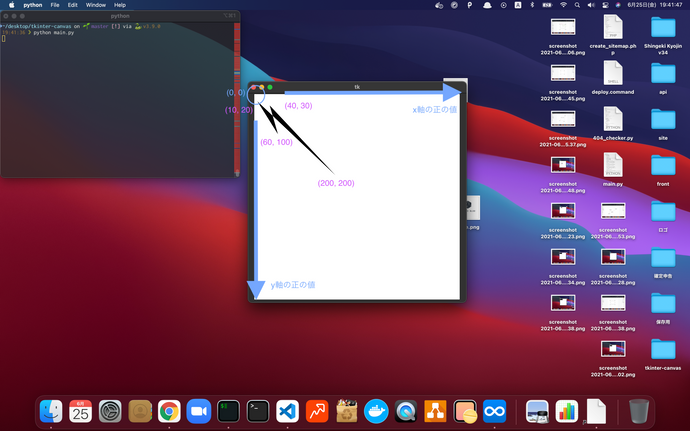Image resolution: width=690 pixels, height=431 pixels.
Task: Activate Siri from the menu bar
Action: [x=618, y=5]
